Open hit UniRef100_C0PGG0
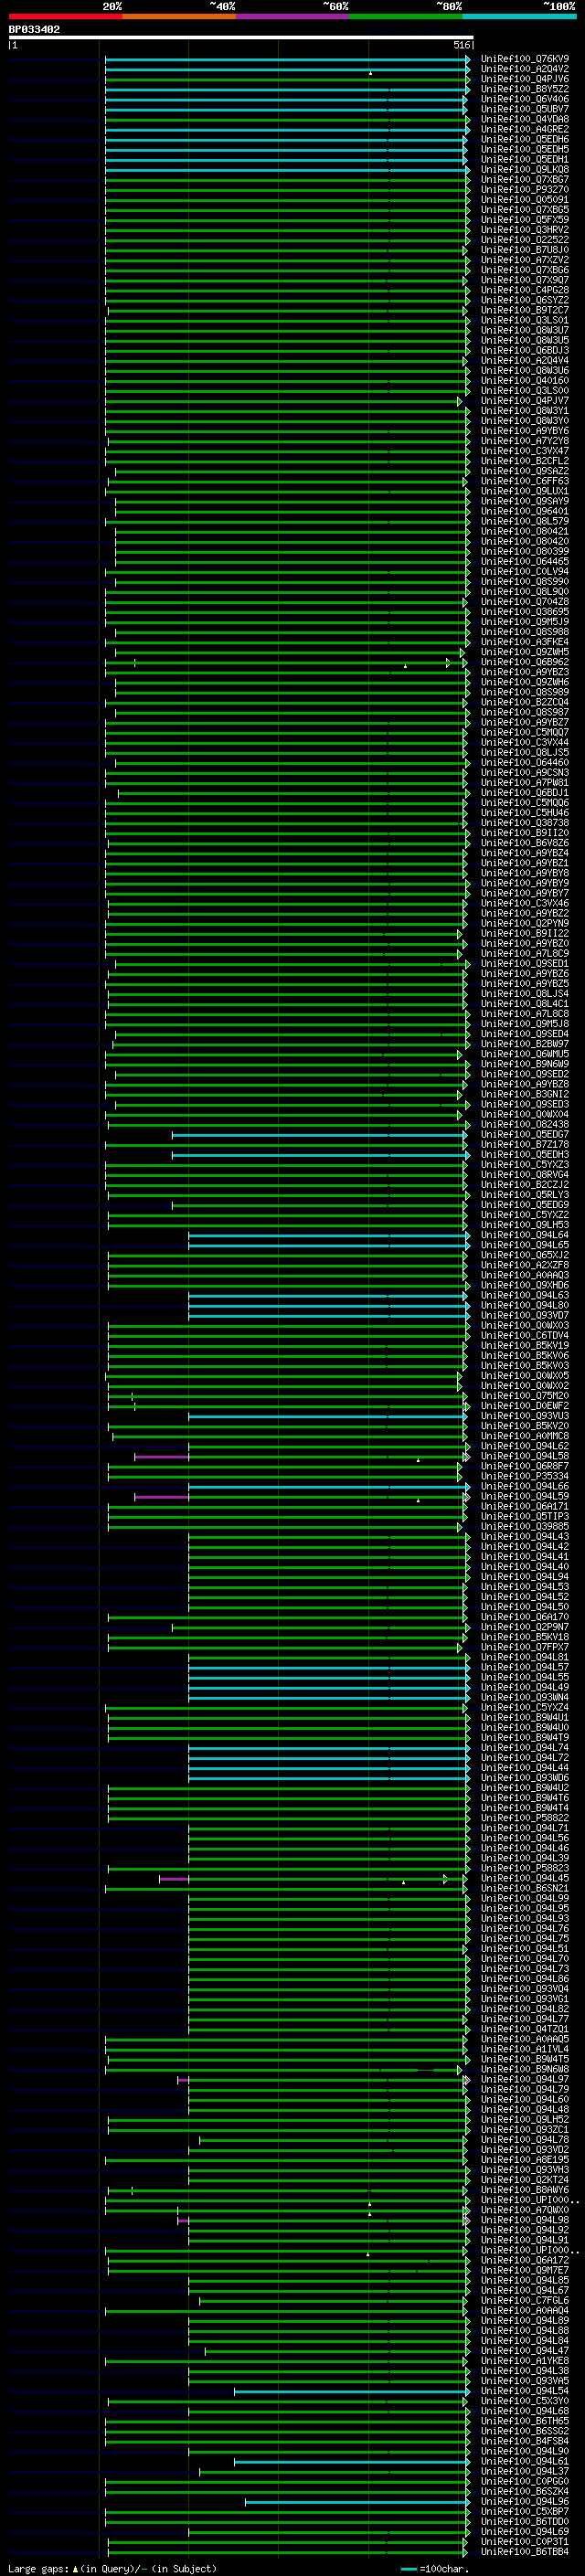The image size is (585, 2576). click(524, 2480)
